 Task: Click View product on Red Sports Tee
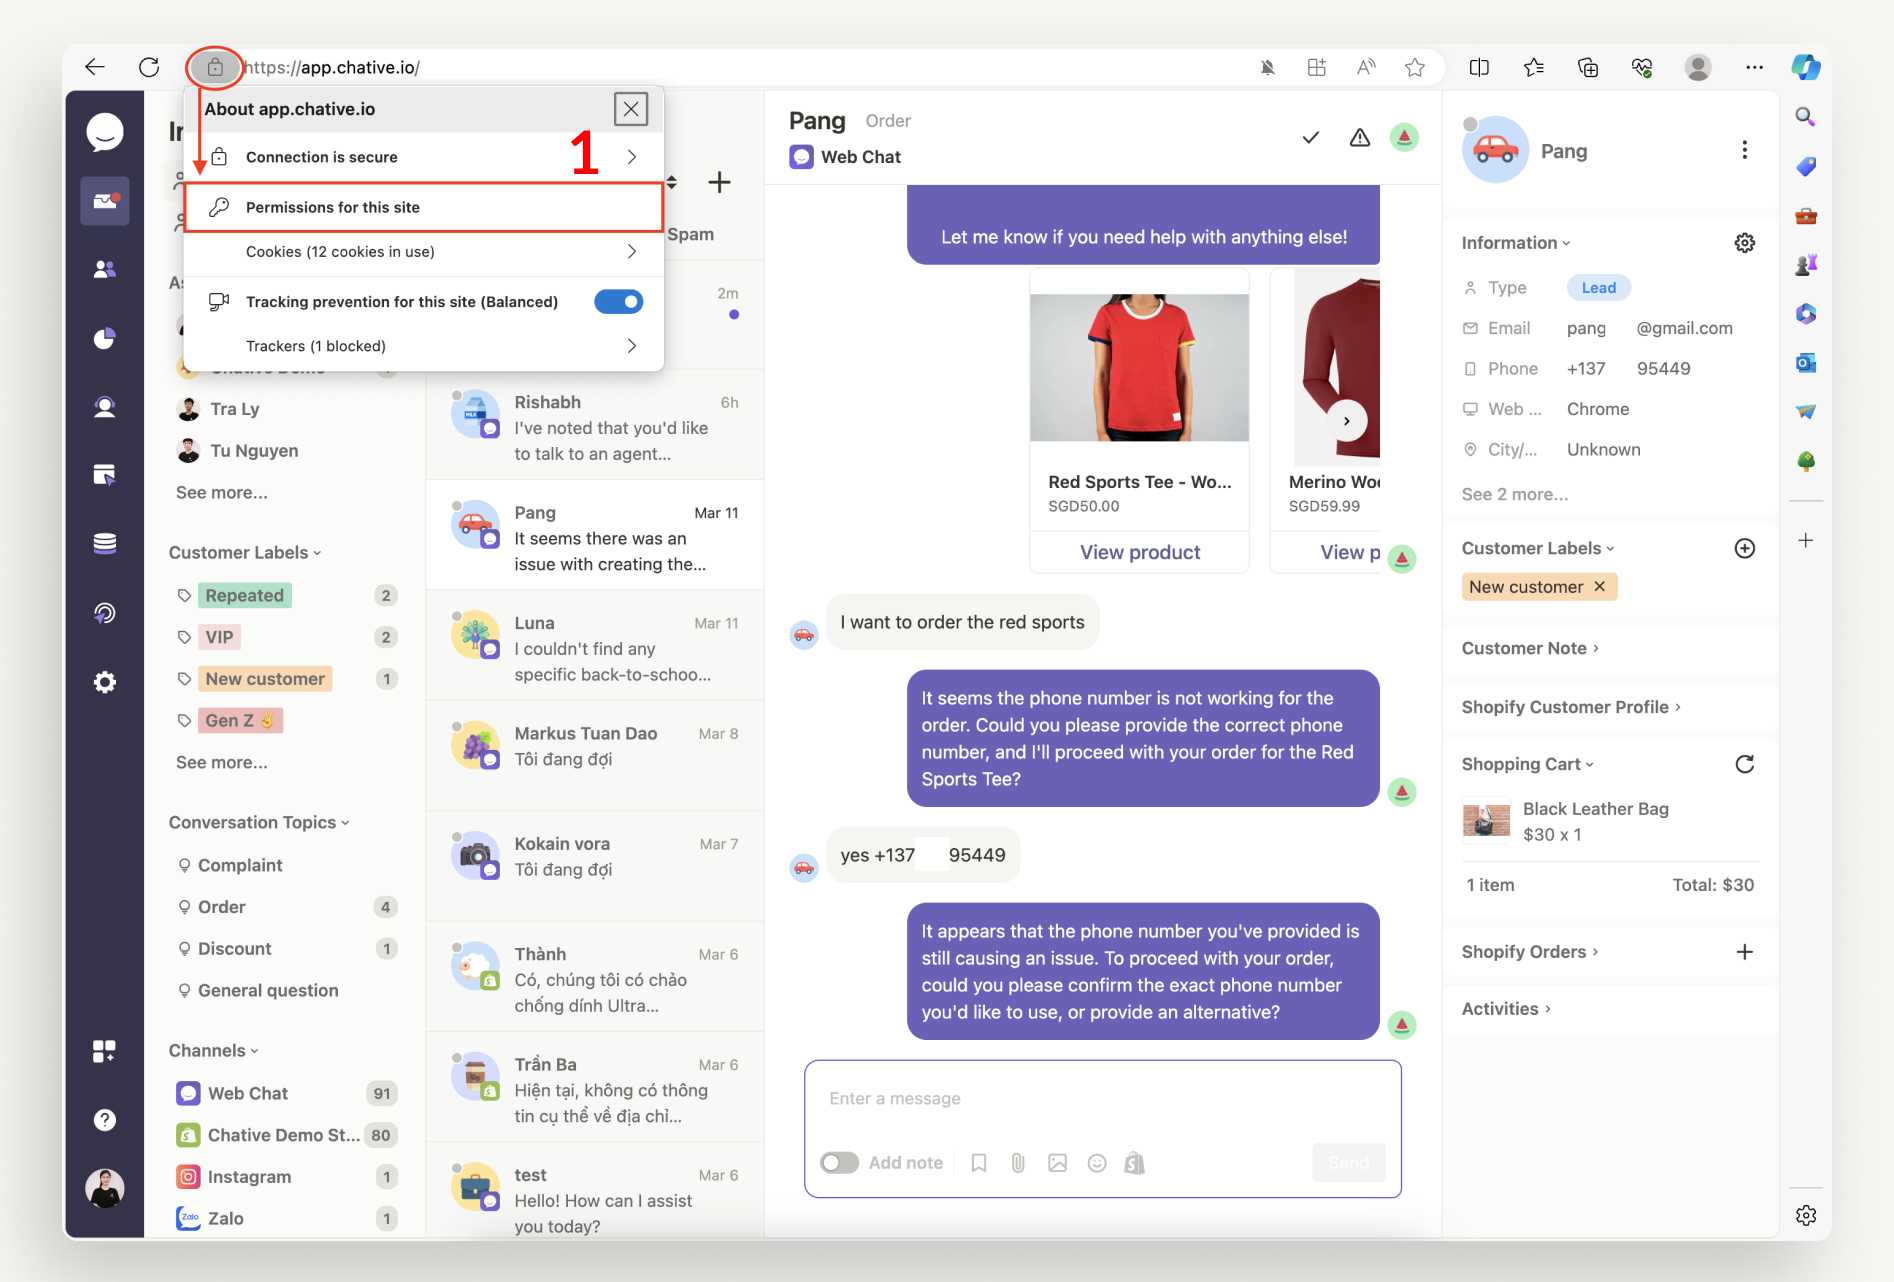tap(1139, 551)
